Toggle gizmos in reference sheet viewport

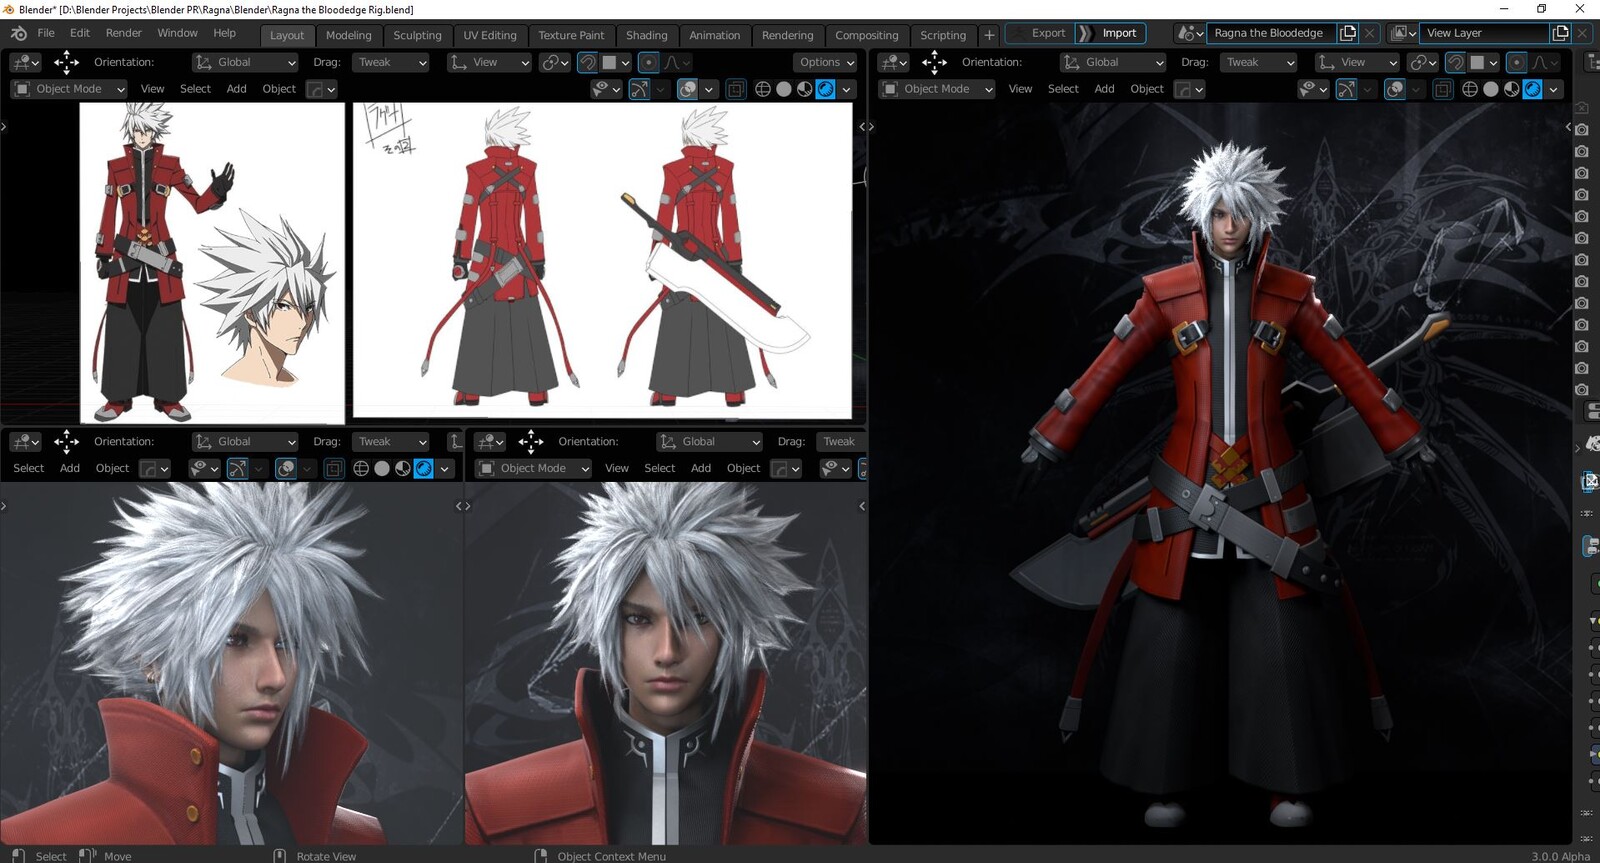[x=639, y=89]
